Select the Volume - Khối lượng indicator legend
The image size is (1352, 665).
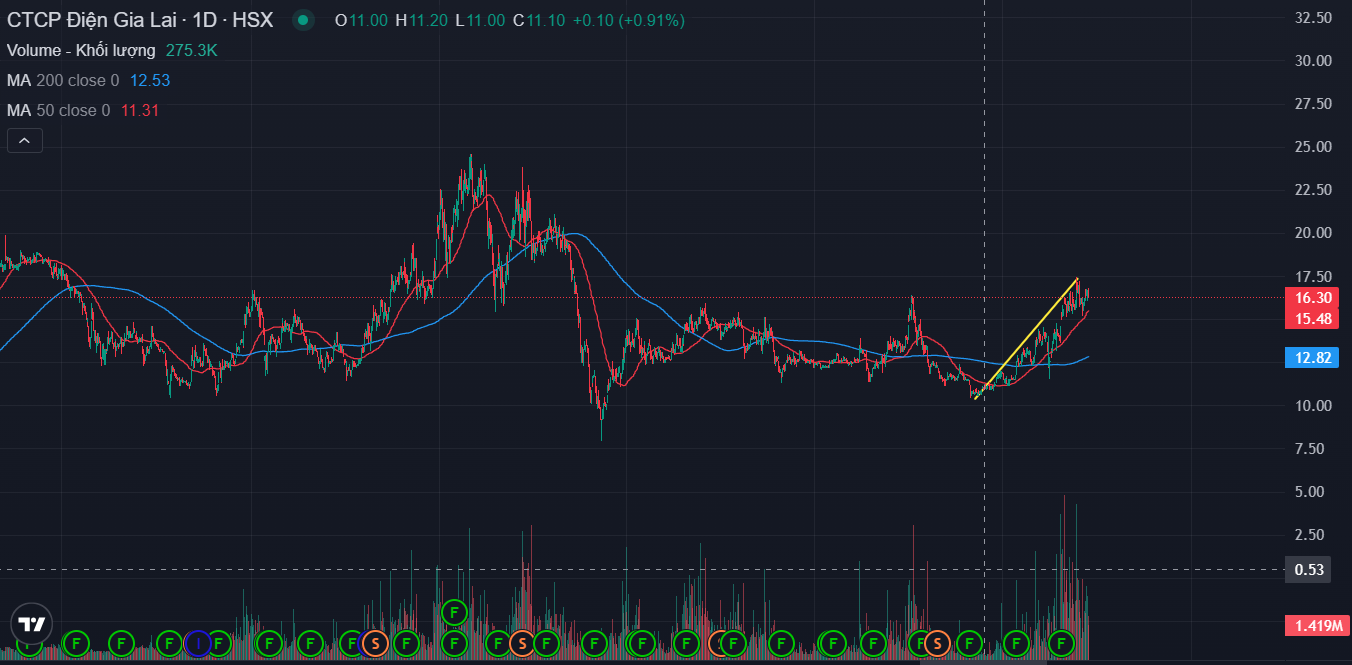pos(81,50)
